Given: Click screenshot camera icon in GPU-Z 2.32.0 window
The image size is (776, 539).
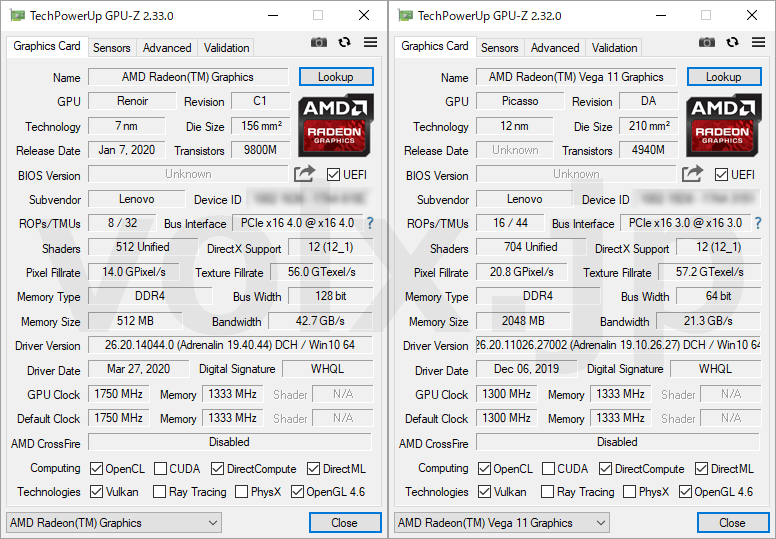Looking at the screenshot, I should point(707,43).
